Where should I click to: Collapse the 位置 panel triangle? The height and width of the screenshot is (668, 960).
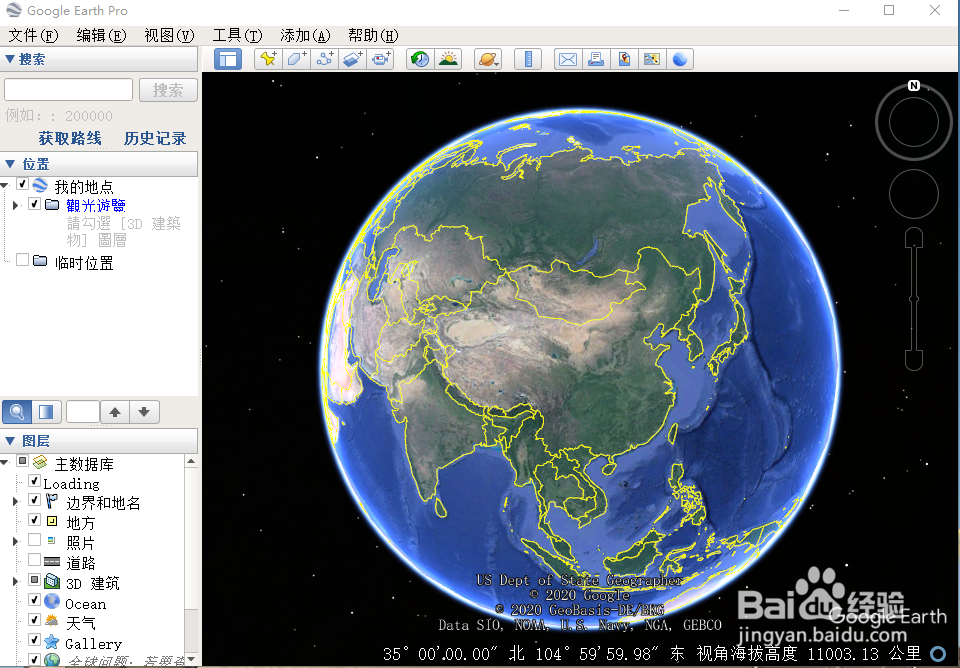point(10,163)
